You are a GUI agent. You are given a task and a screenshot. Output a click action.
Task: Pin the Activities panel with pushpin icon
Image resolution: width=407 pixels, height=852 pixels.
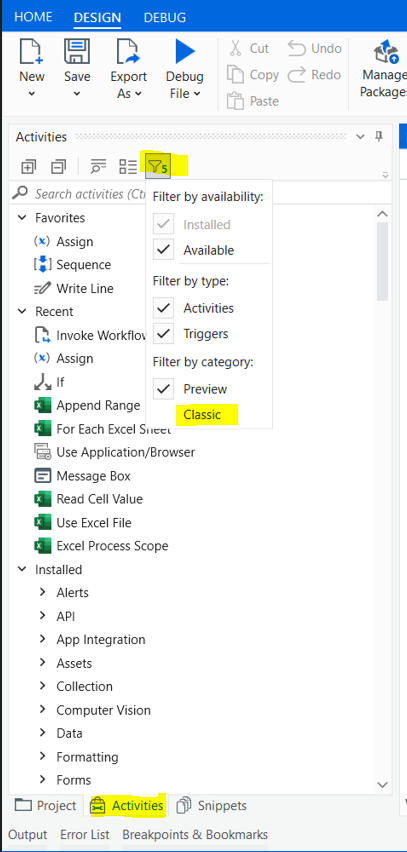(x=379, y=137)
